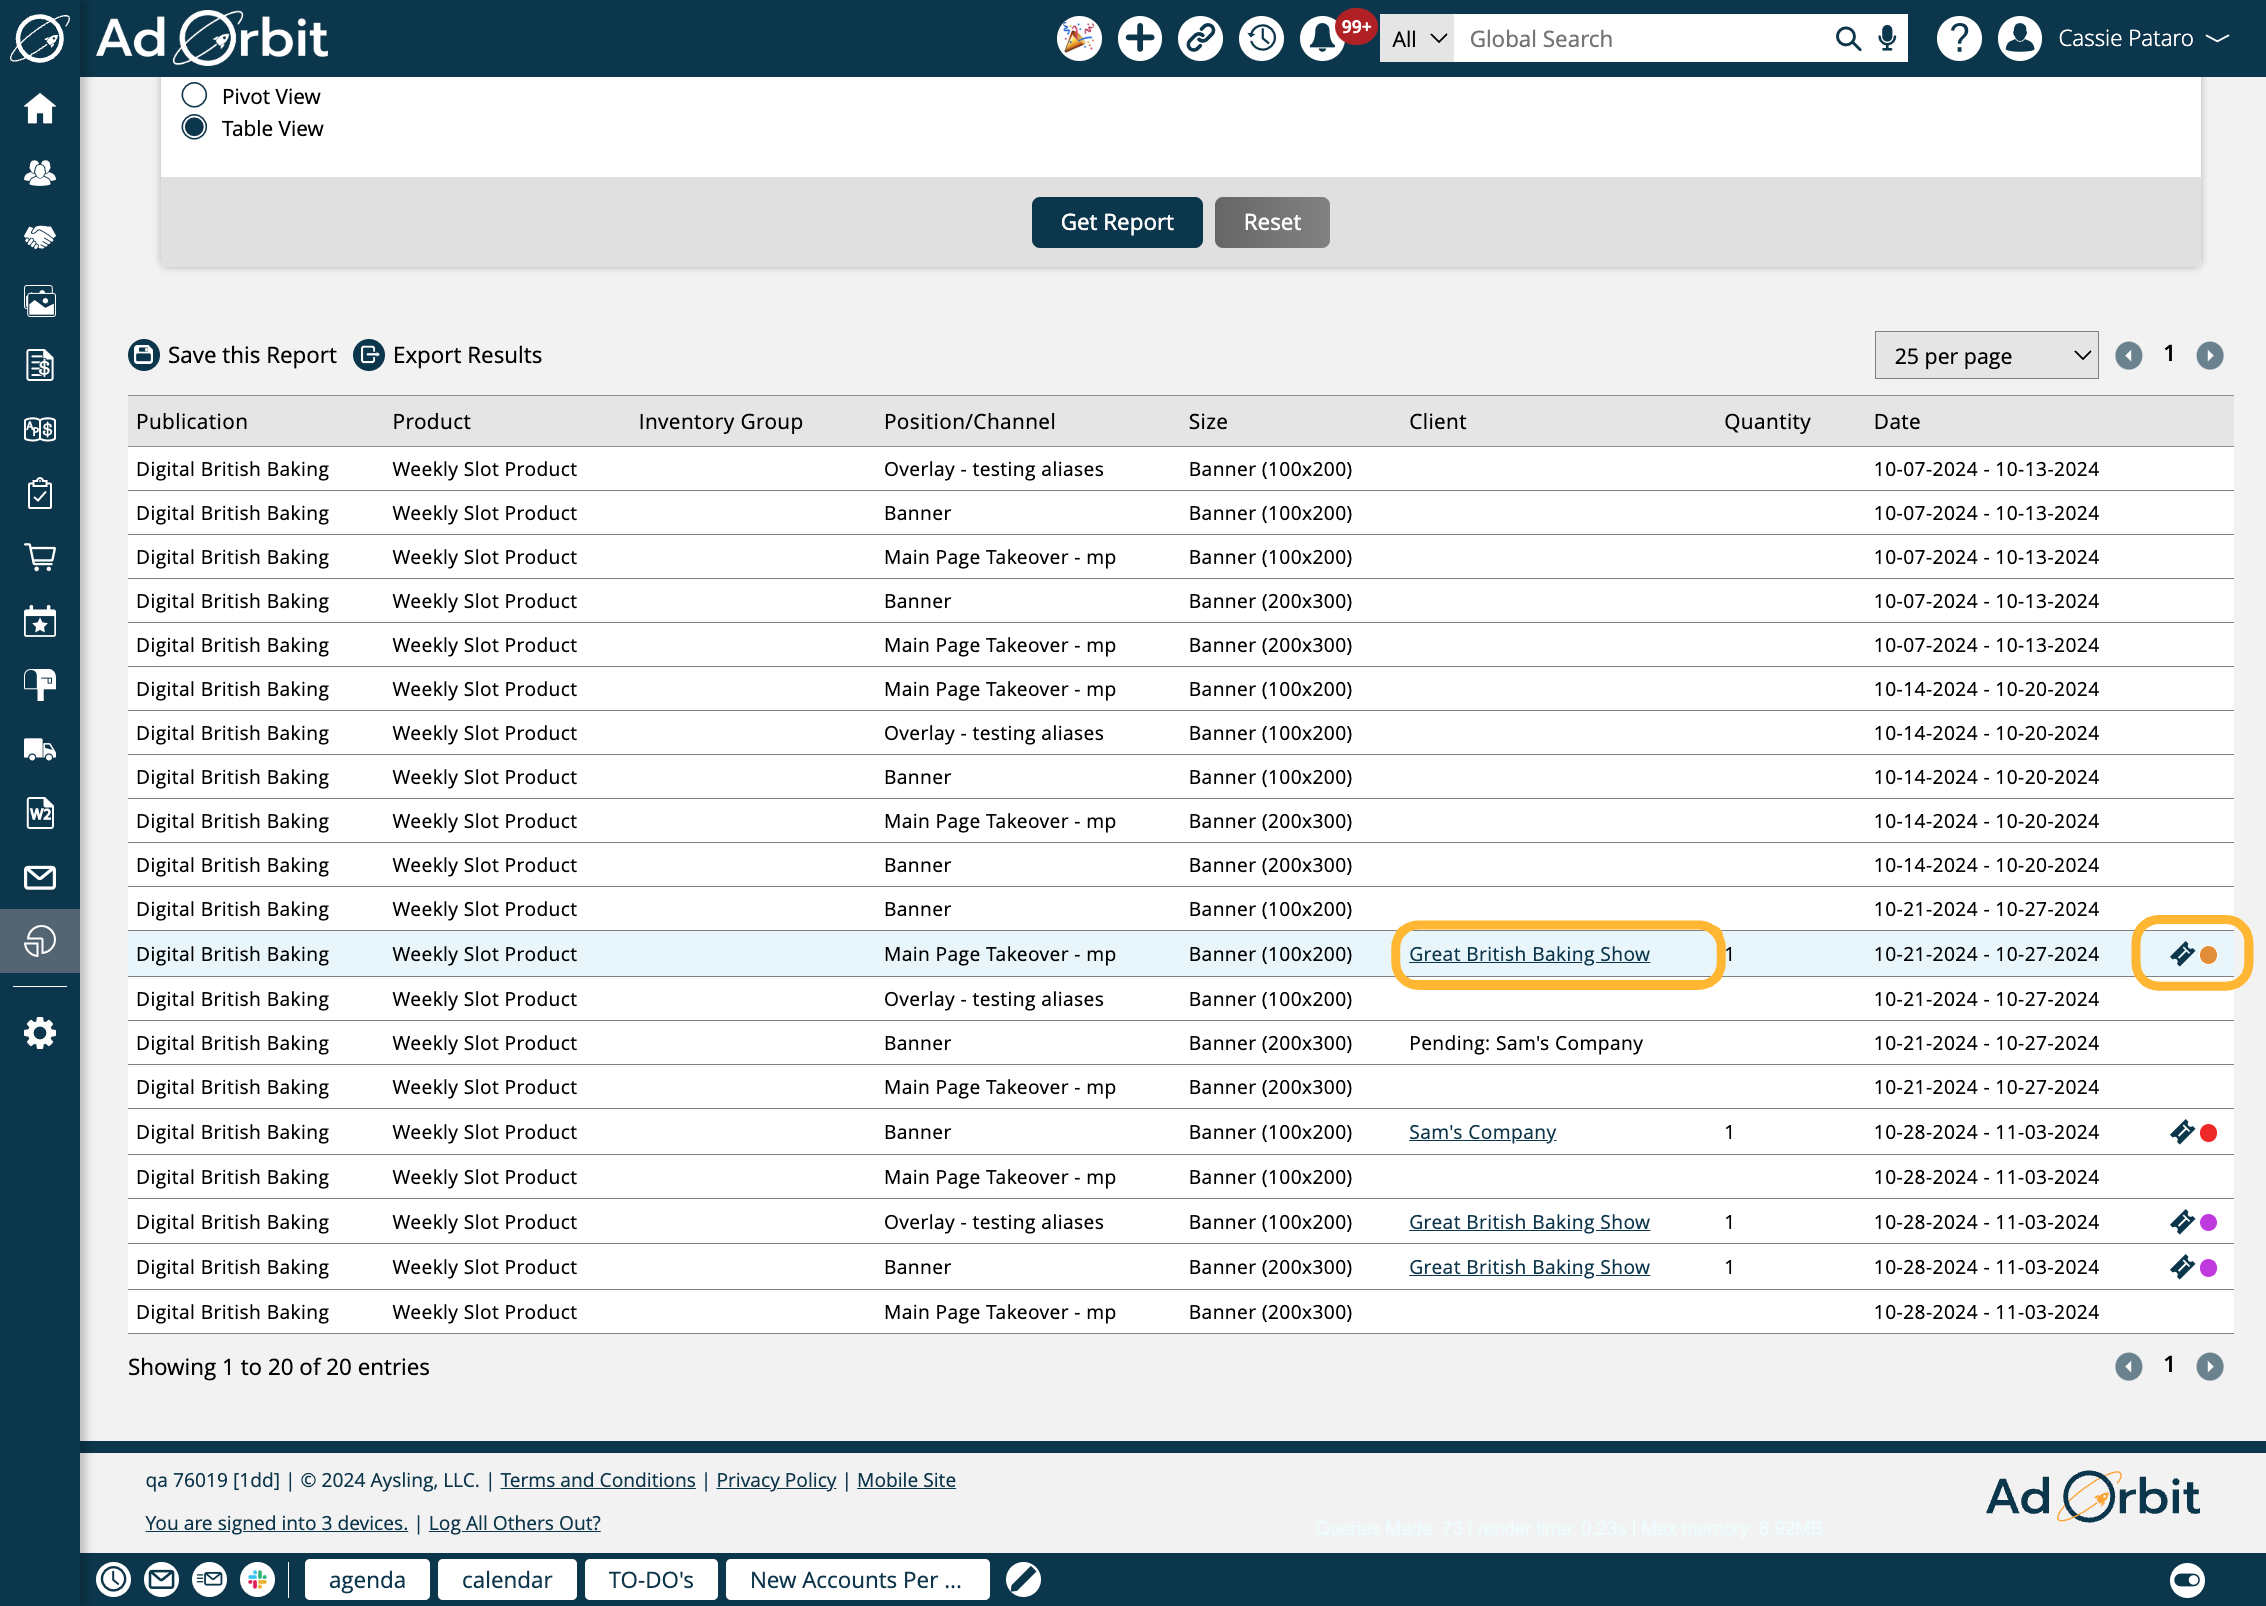Click the Slack icon in bottom bar
The image size is (2266, 1606).
258,1580
